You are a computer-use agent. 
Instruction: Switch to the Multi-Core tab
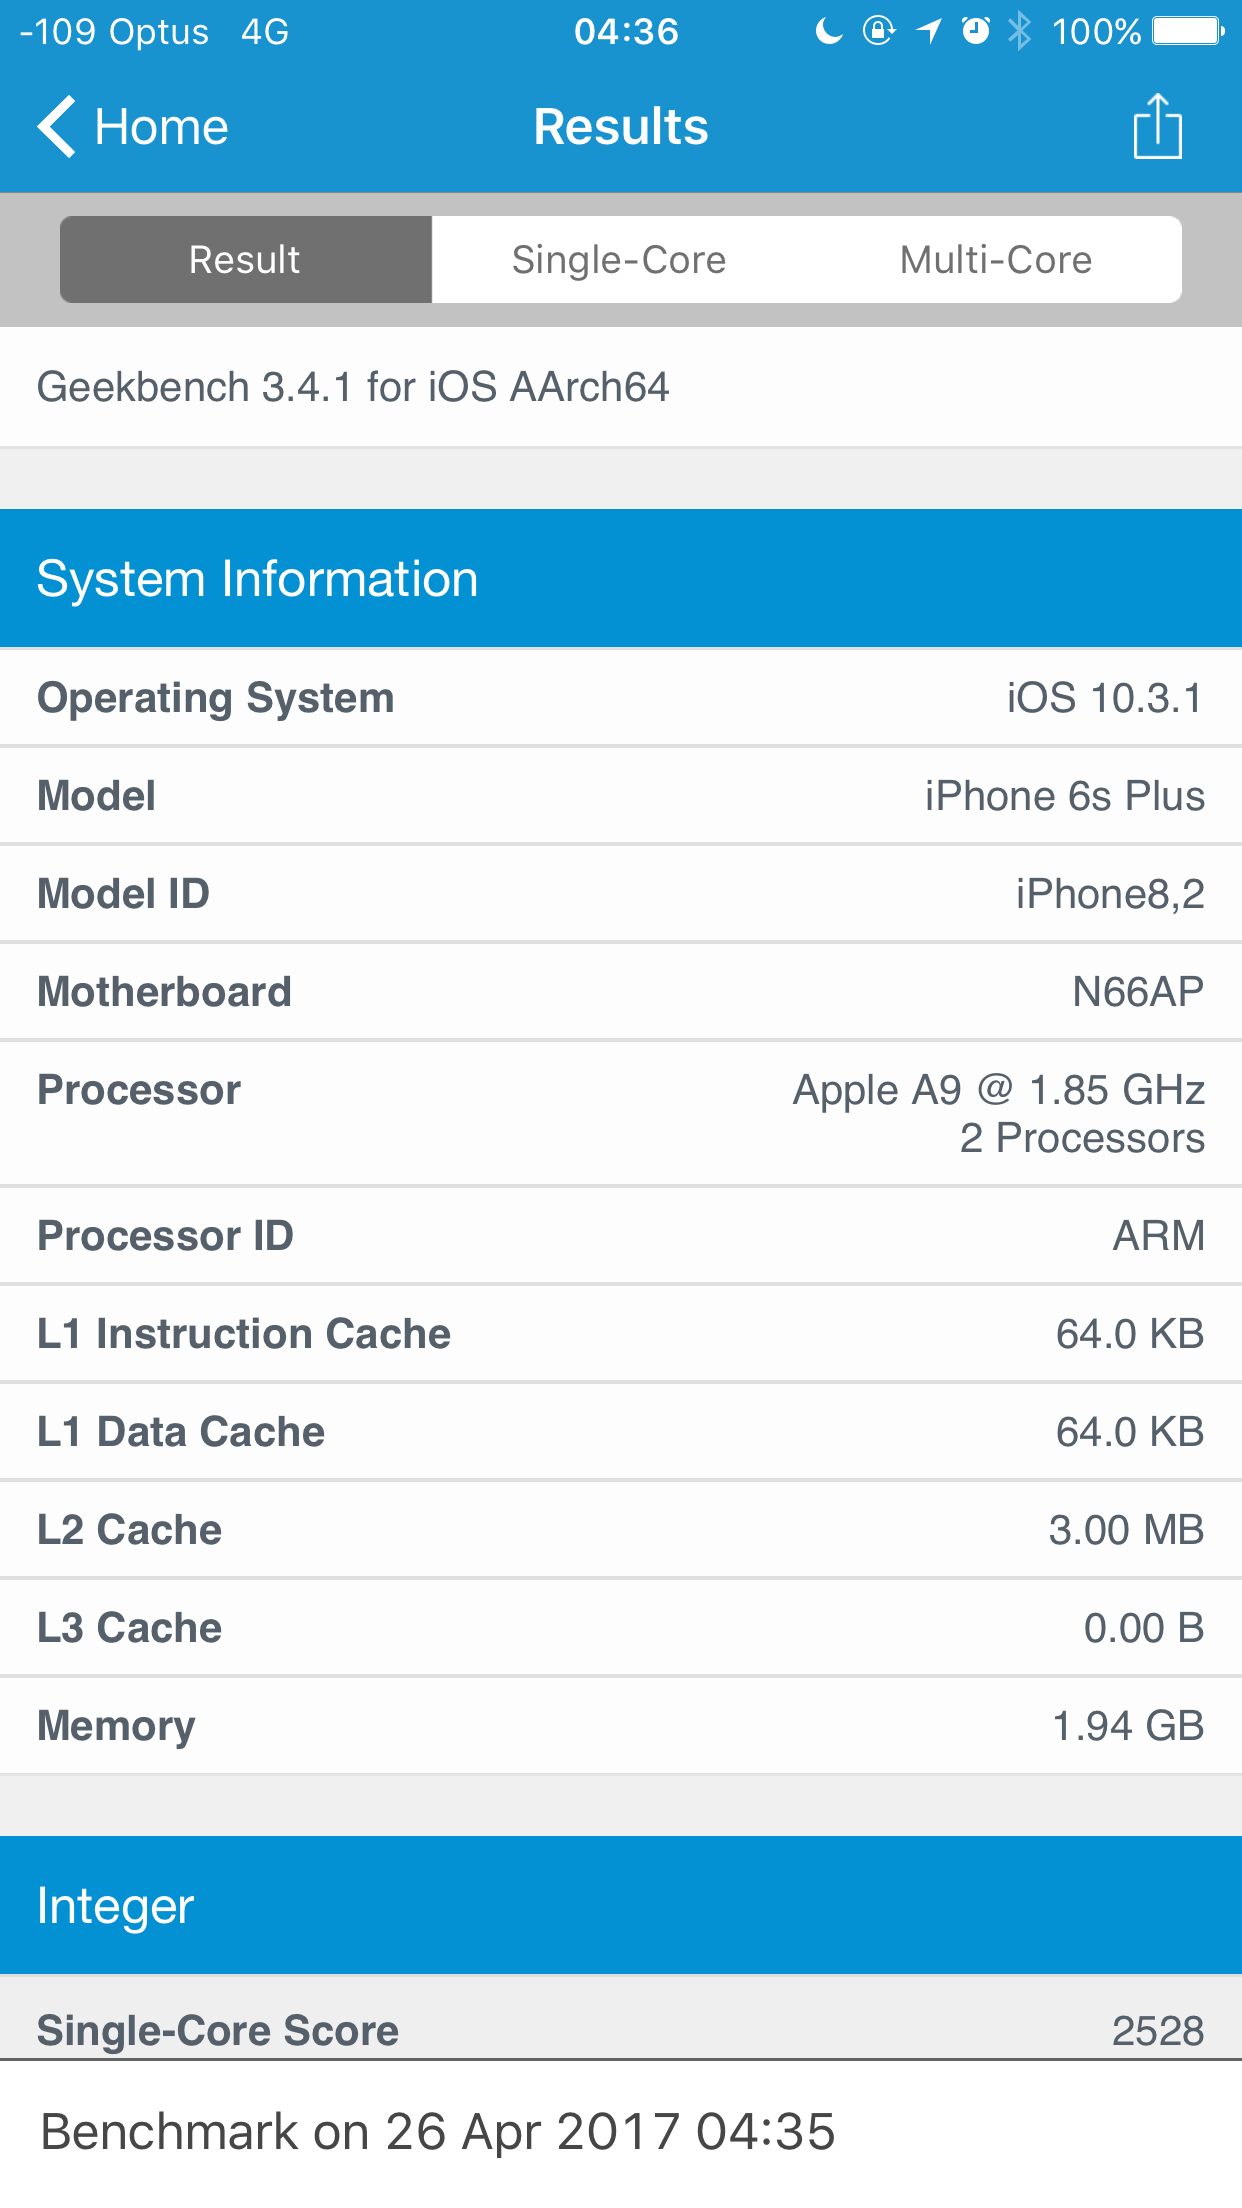(995, 259)
